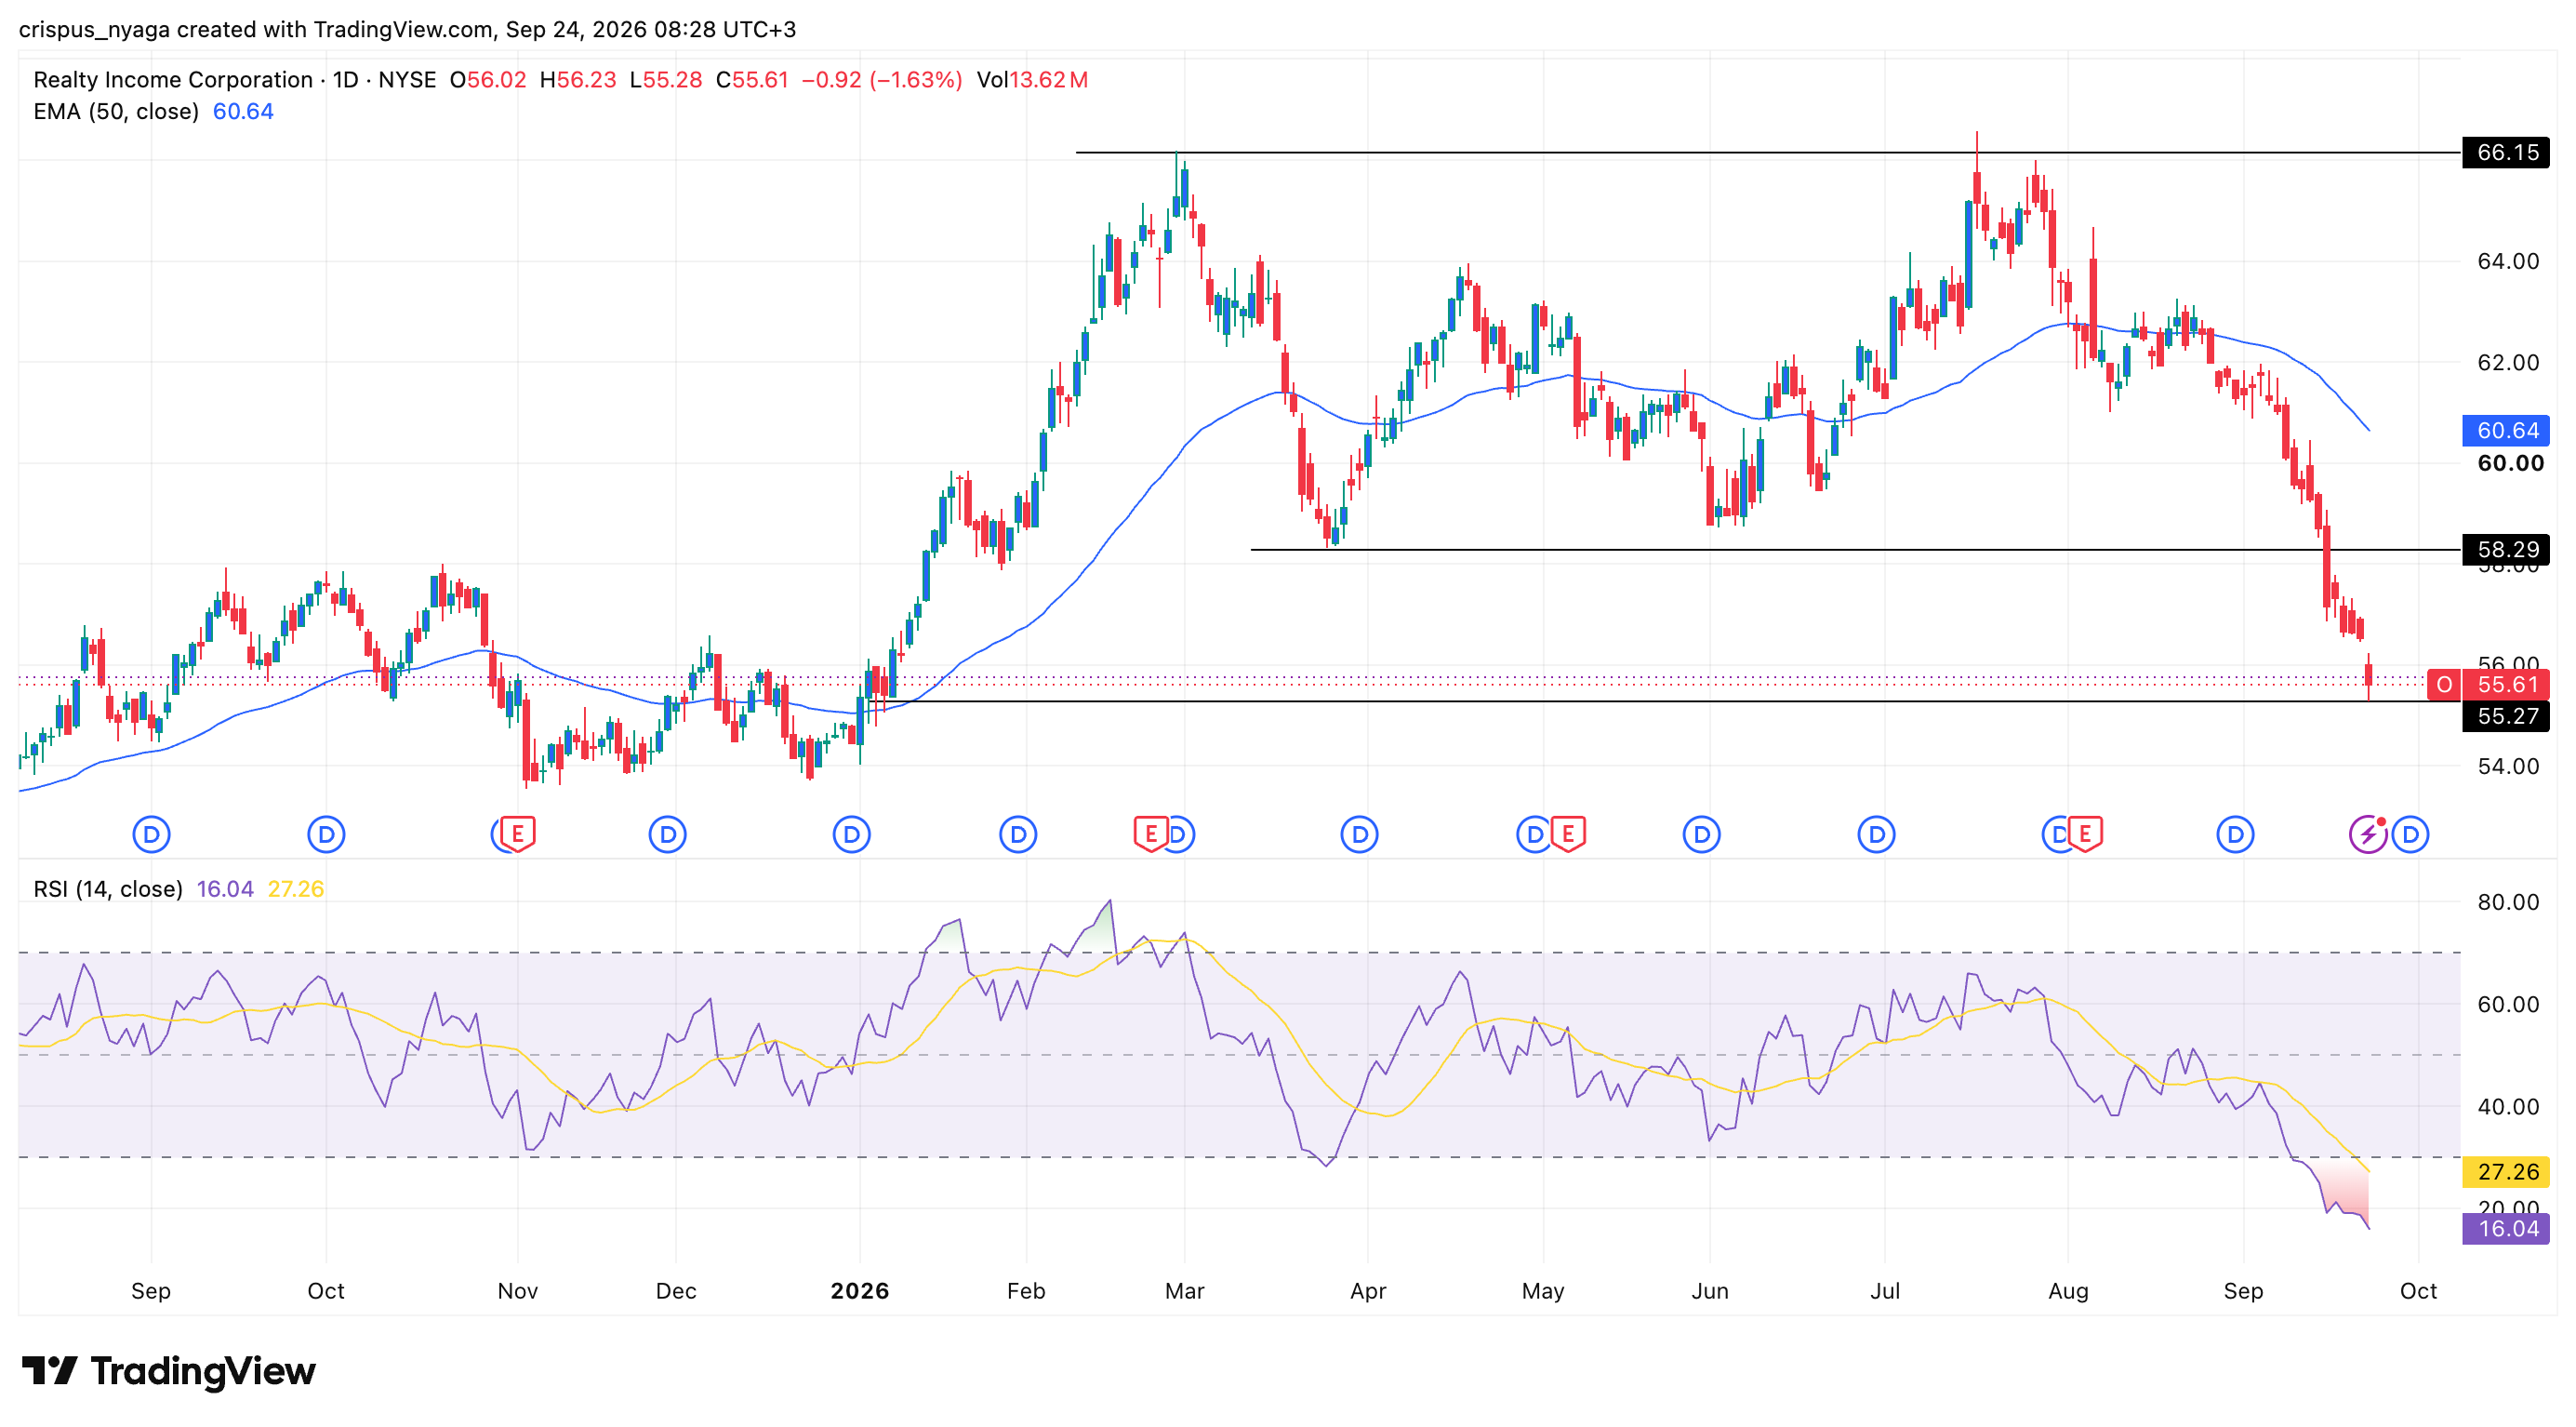Viewport: 2576px width, 1427px height.
Task: Click the dividend marker above the Apr label
Action: click(x=1359, y=834)
